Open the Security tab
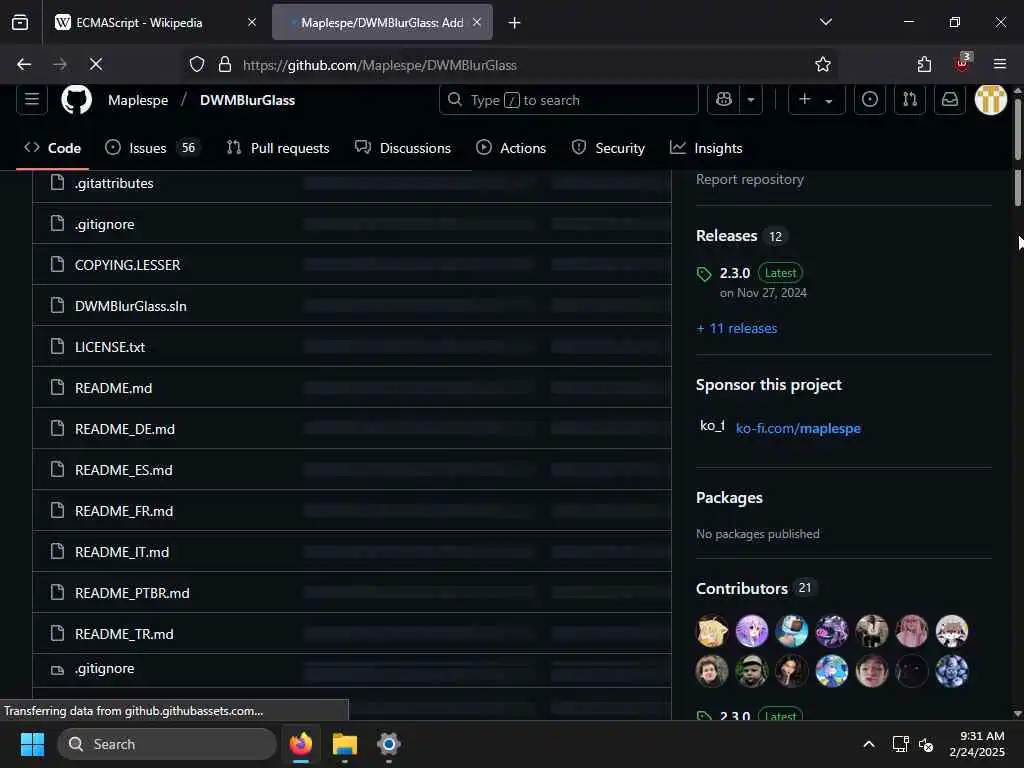Screen dimensions: 1024x768 point(608,148)
